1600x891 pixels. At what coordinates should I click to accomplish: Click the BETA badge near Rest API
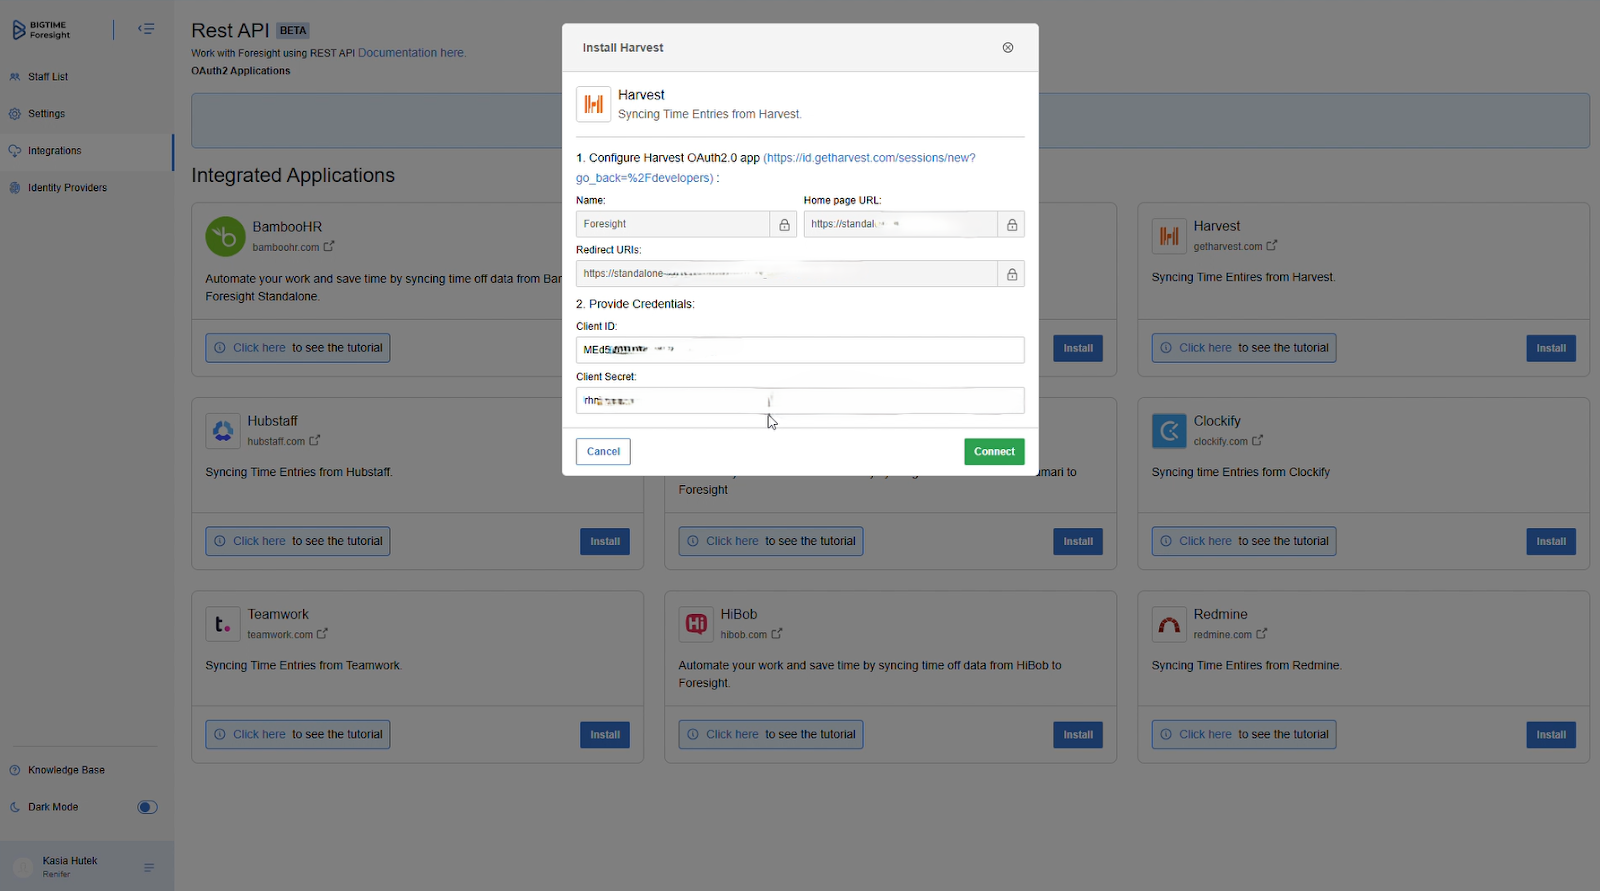[x=293, y=31]
